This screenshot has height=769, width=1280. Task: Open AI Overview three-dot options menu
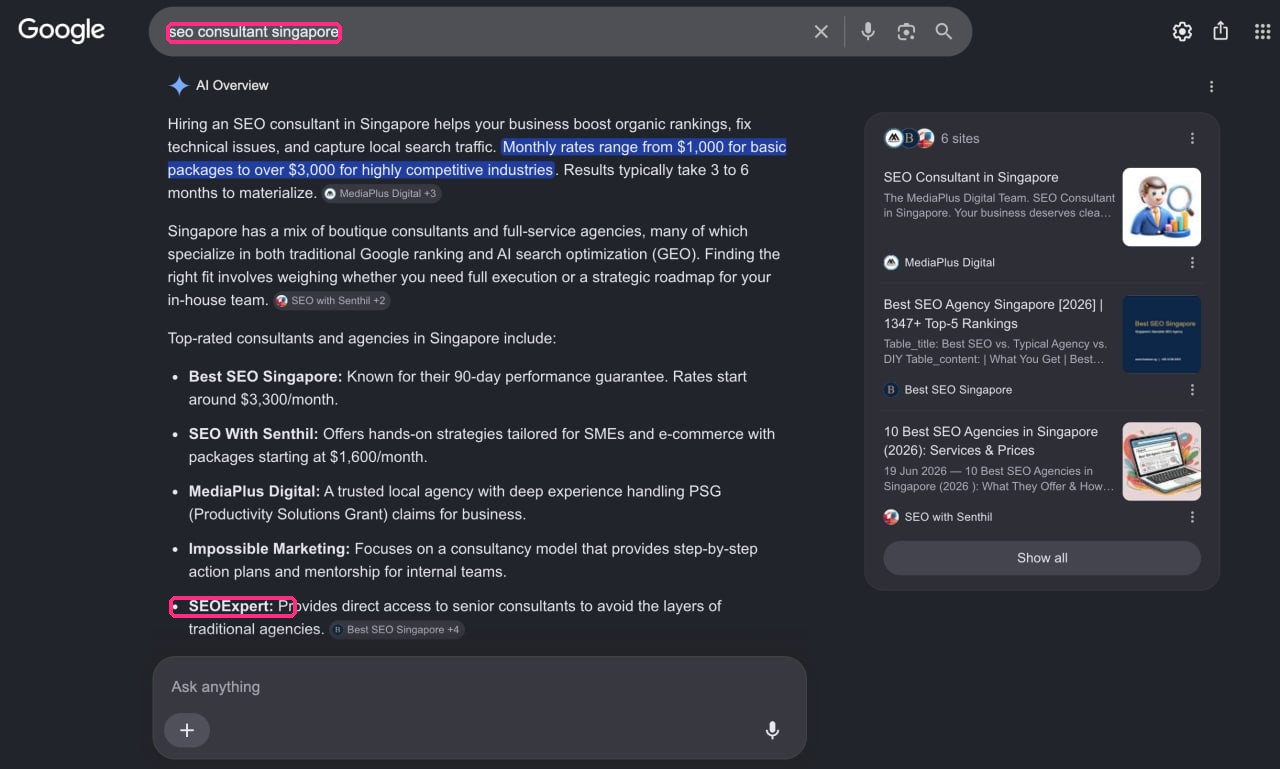1211,87
